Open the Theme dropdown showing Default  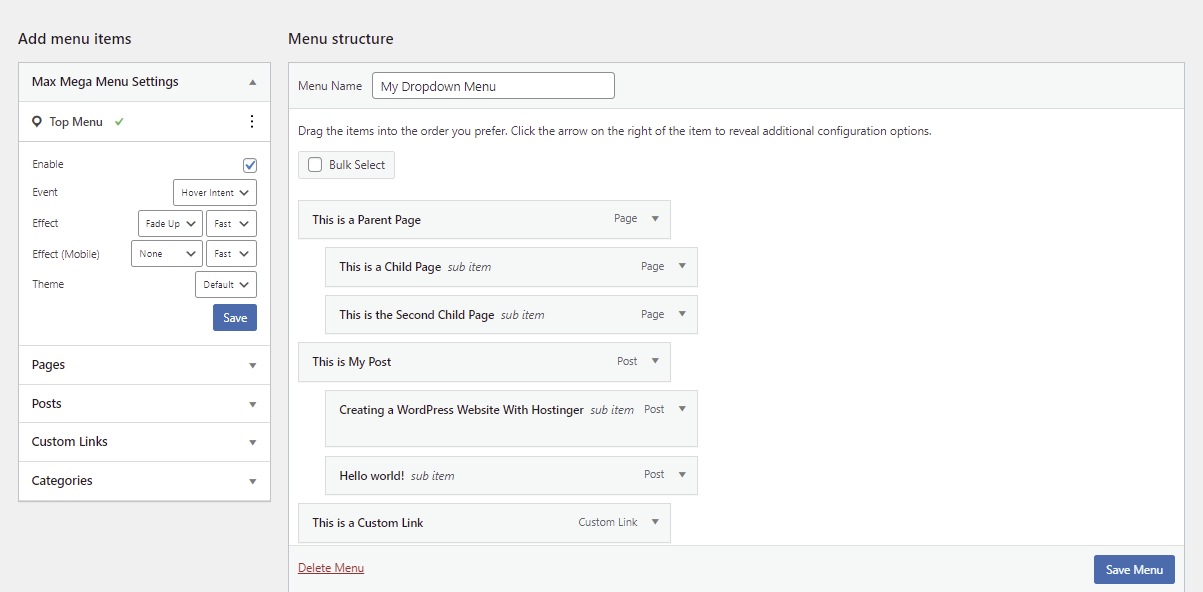(225, 284)
